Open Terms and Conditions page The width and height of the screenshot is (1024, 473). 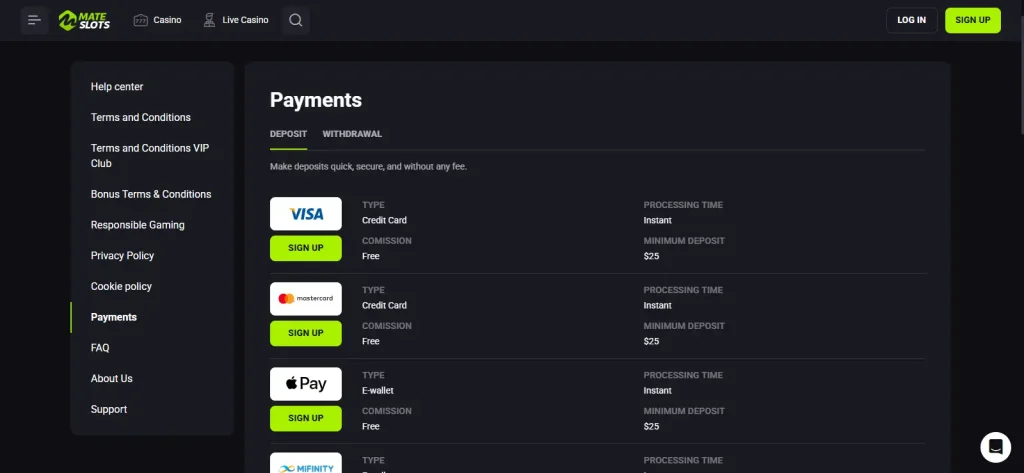click(140, 118)
